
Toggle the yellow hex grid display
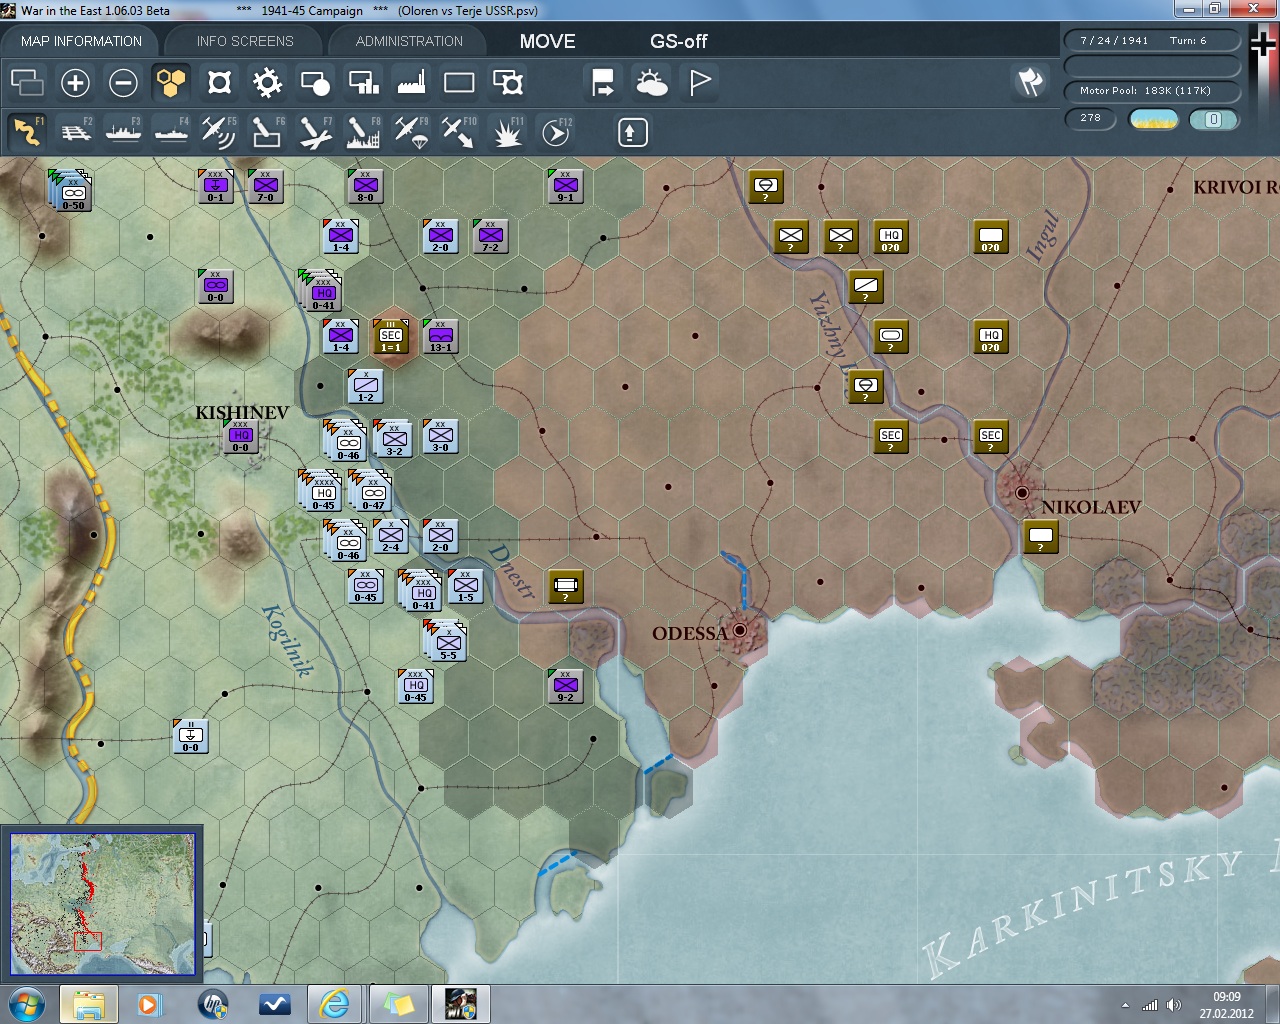point(171,83)
